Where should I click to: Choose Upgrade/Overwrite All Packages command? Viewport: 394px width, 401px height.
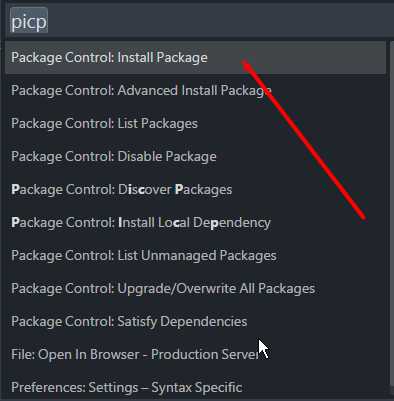tap(195, 288)
